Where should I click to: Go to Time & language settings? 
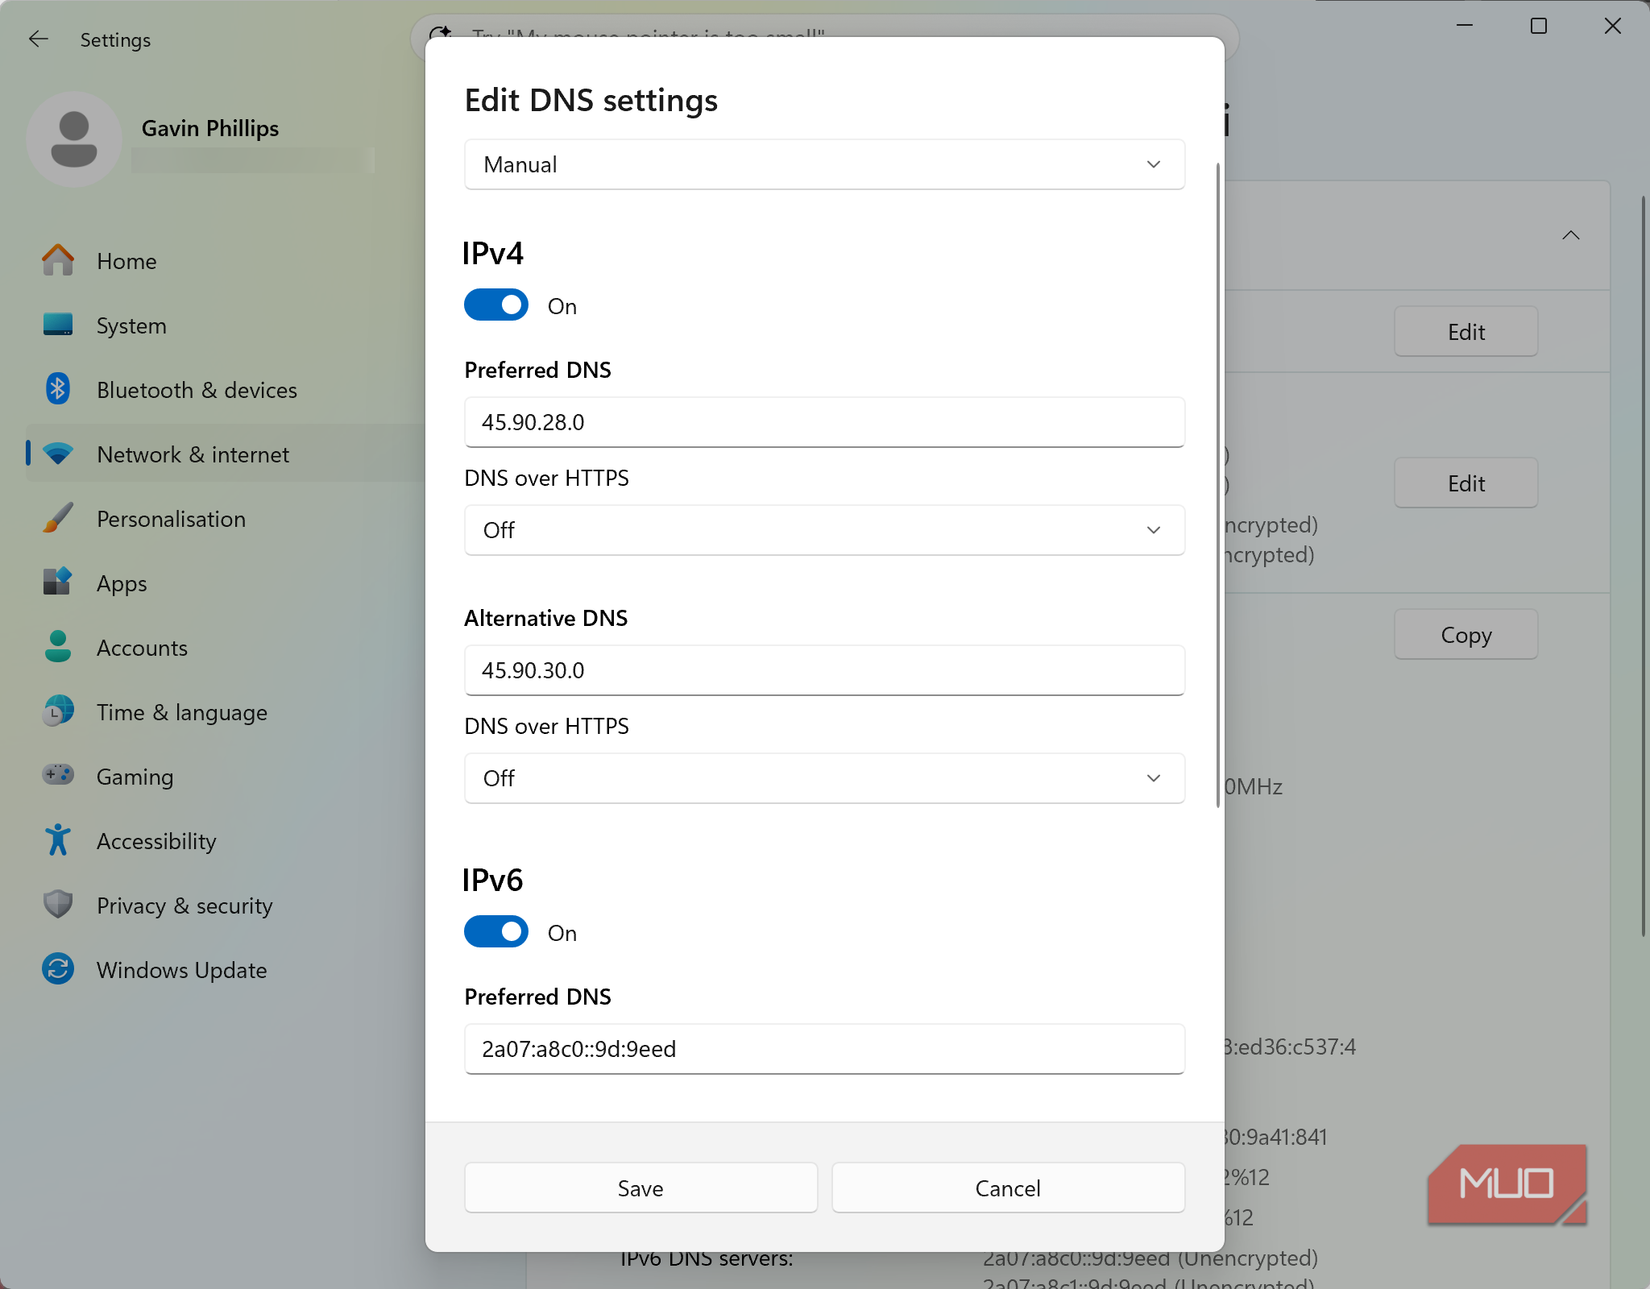(x=181, y=712)
